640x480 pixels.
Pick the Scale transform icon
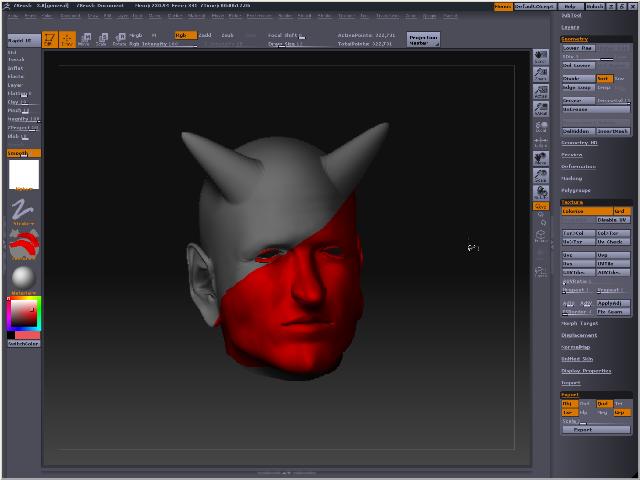pyautogui.click(x=101, y=39)
